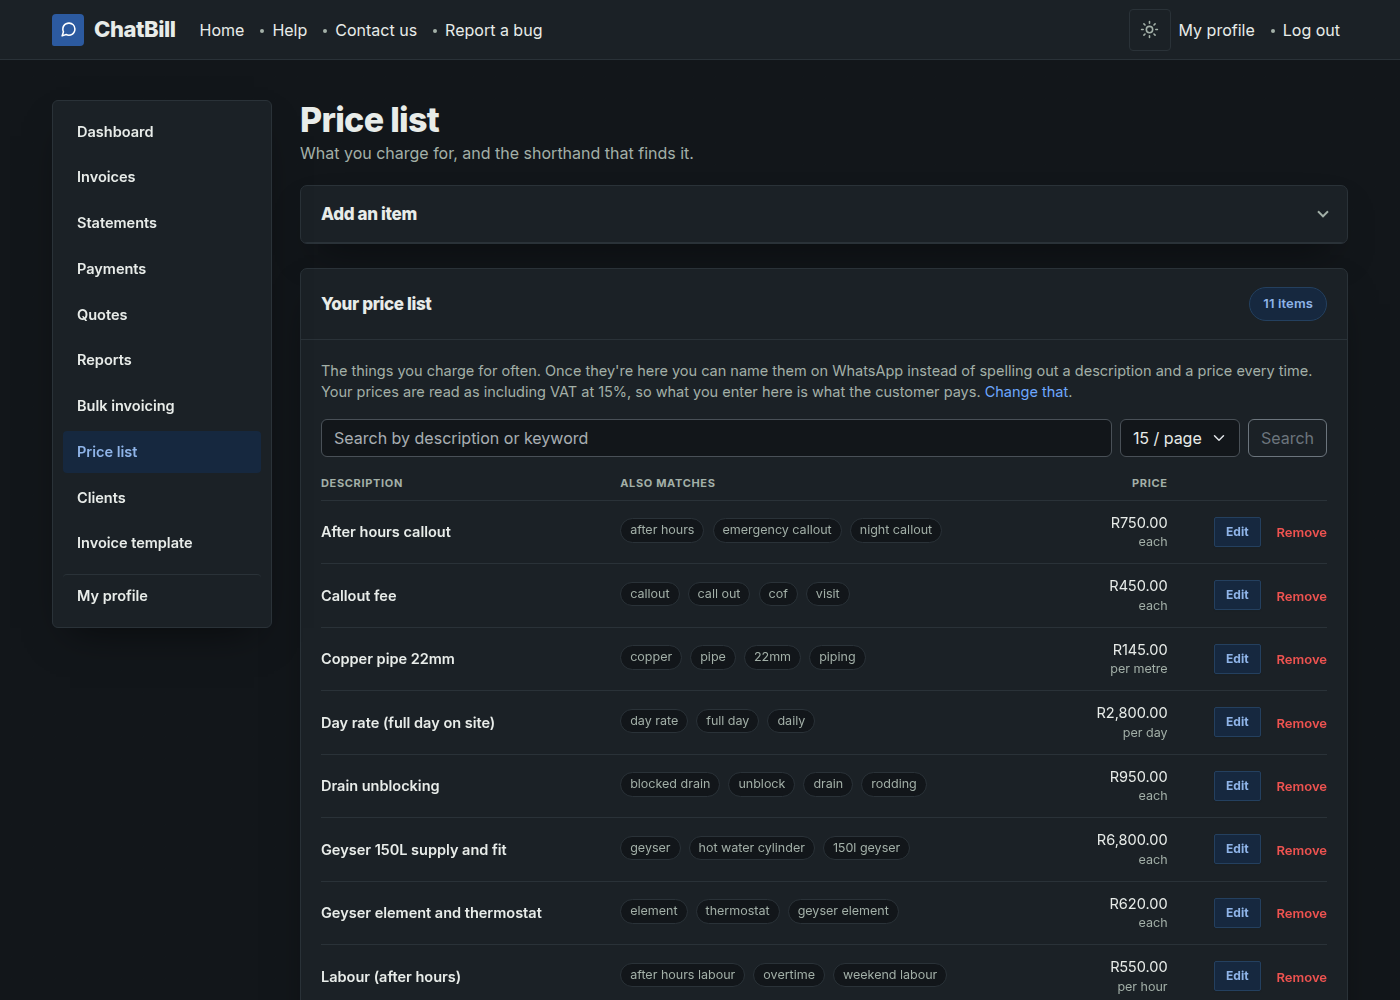Click the Search button
This screenshot has height=1000, width=1400.
(x=1287, y=438)
